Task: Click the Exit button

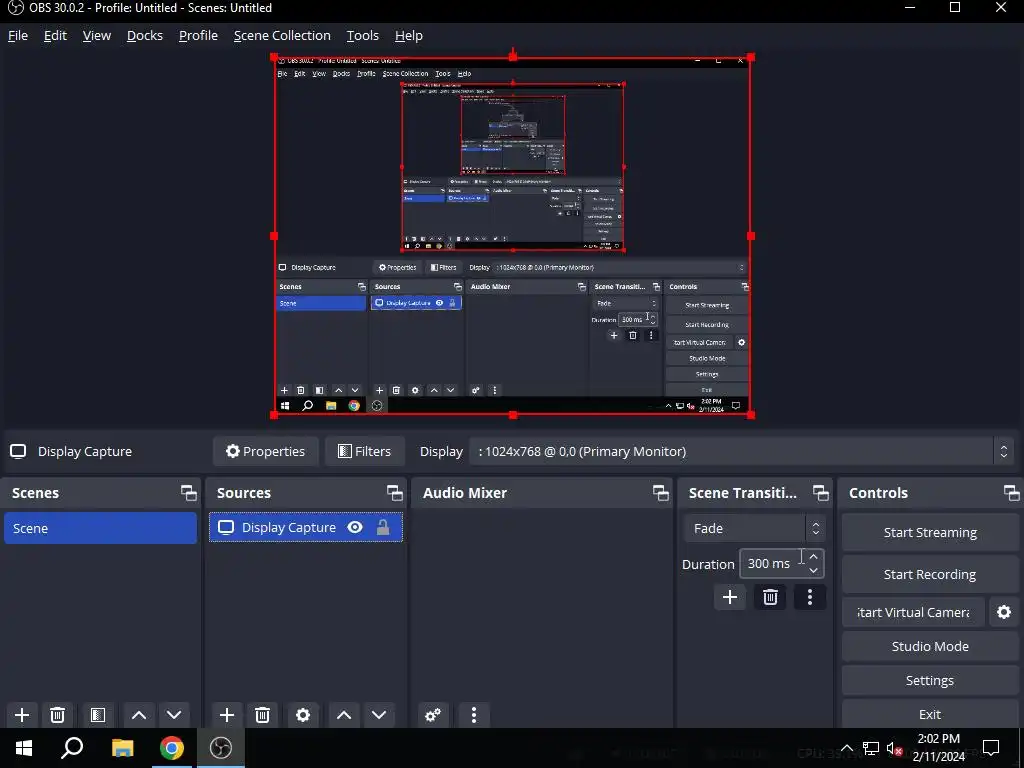Action: pos(930,714)
